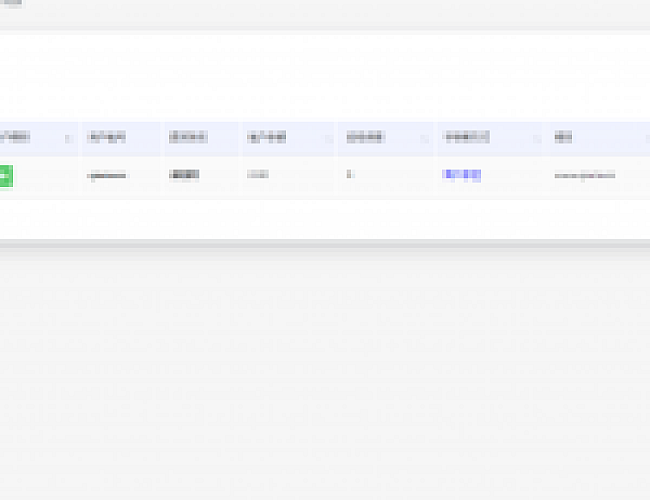Click the sort icon in the first column header
The width and height of the screenshot is (650, 500).
click(68, 139)
